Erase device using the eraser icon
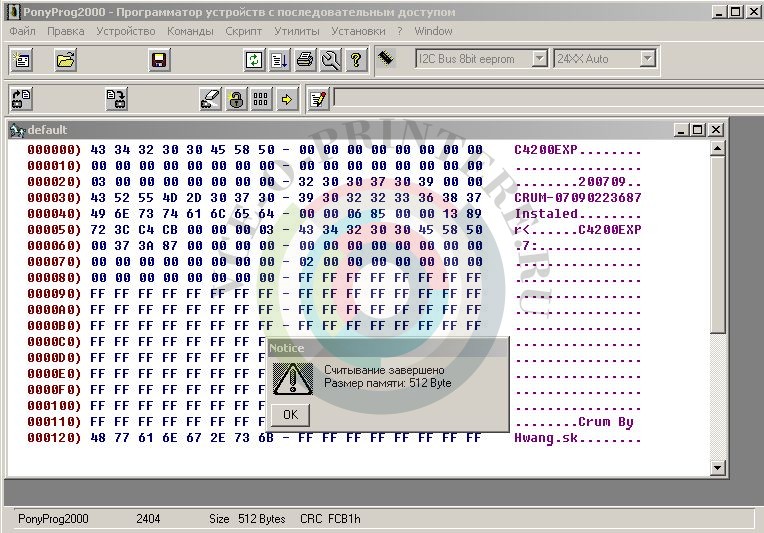This screenshot has width=764, height=533. click(210, 99)
